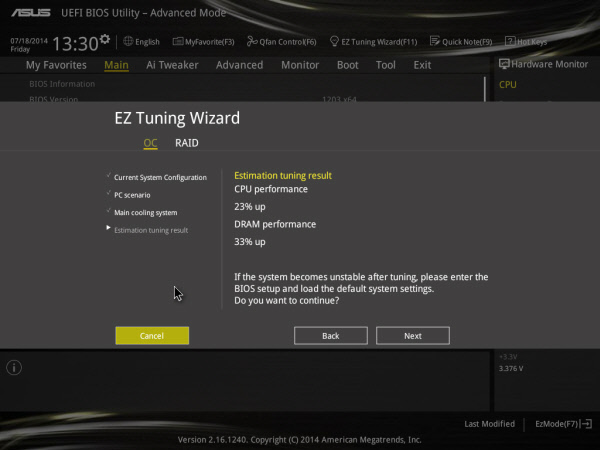Change language via English label
The image size is (600, 450).
click(x=147, y=42)
